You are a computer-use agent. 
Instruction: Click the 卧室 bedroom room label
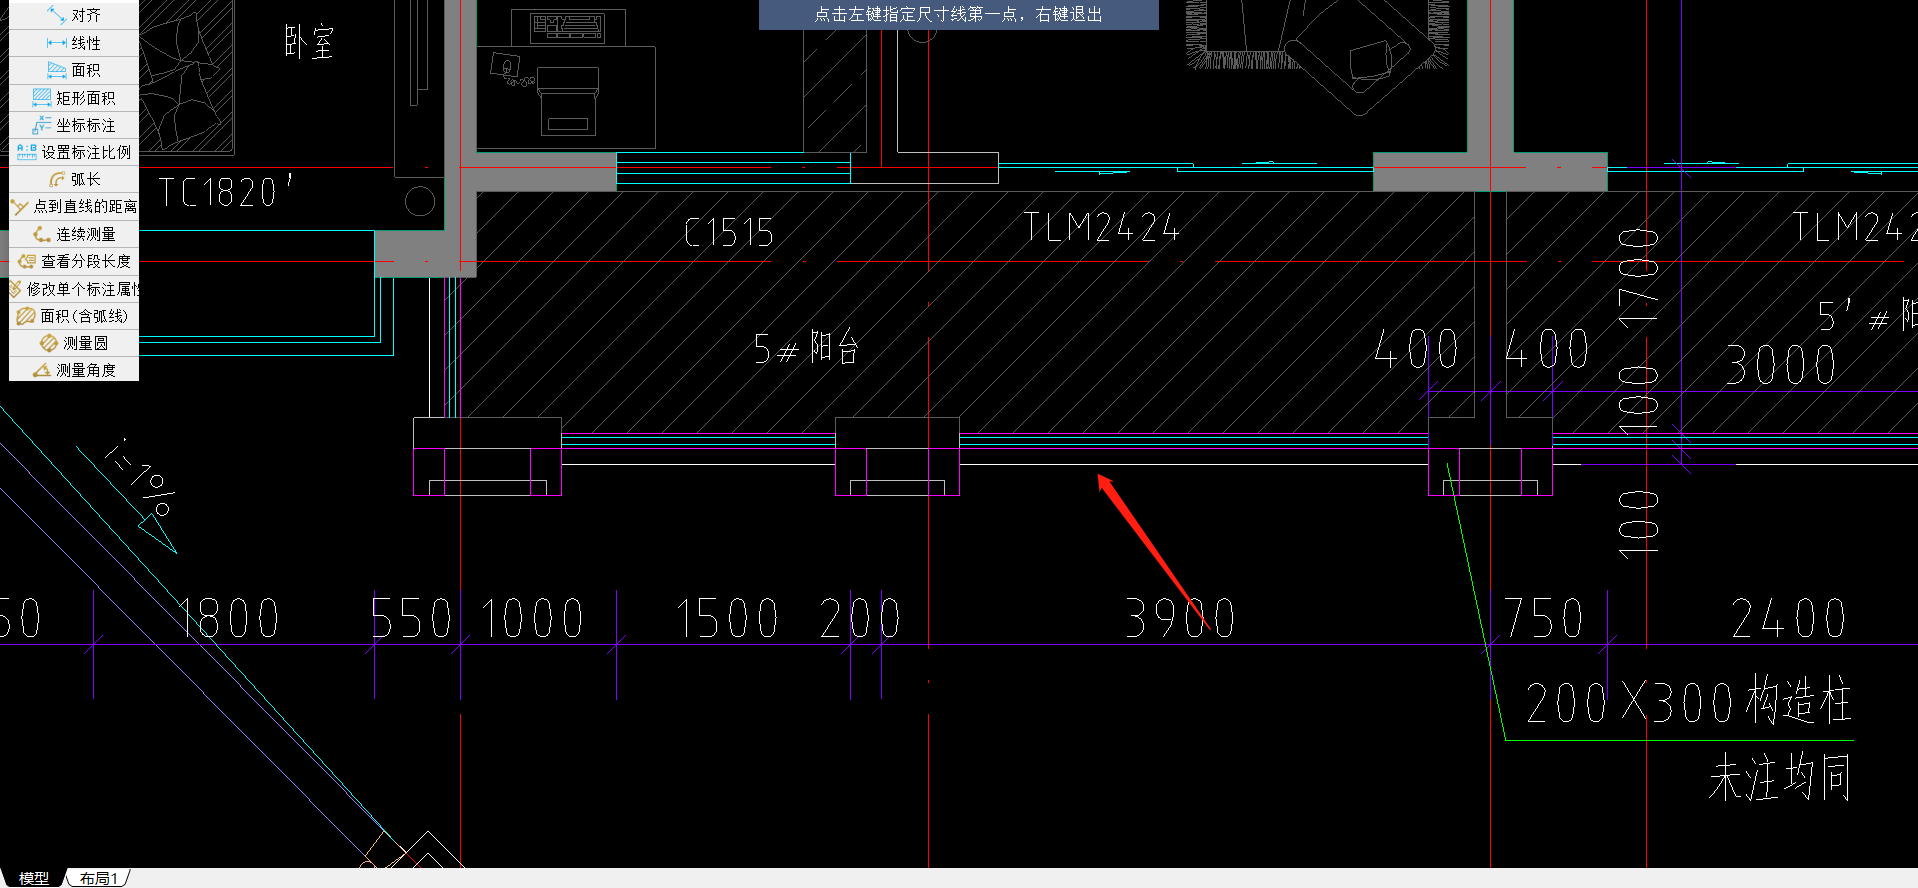click(x=309, y=42)
